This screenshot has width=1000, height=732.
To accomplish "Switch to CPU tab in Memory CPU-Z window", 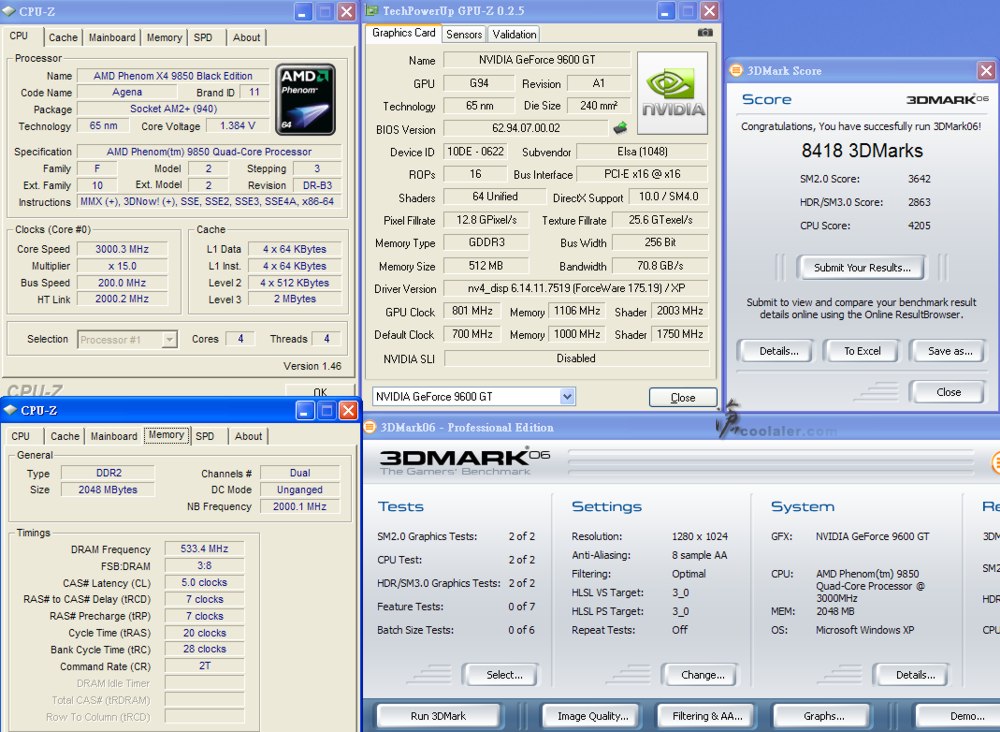I will pos(20,436).
